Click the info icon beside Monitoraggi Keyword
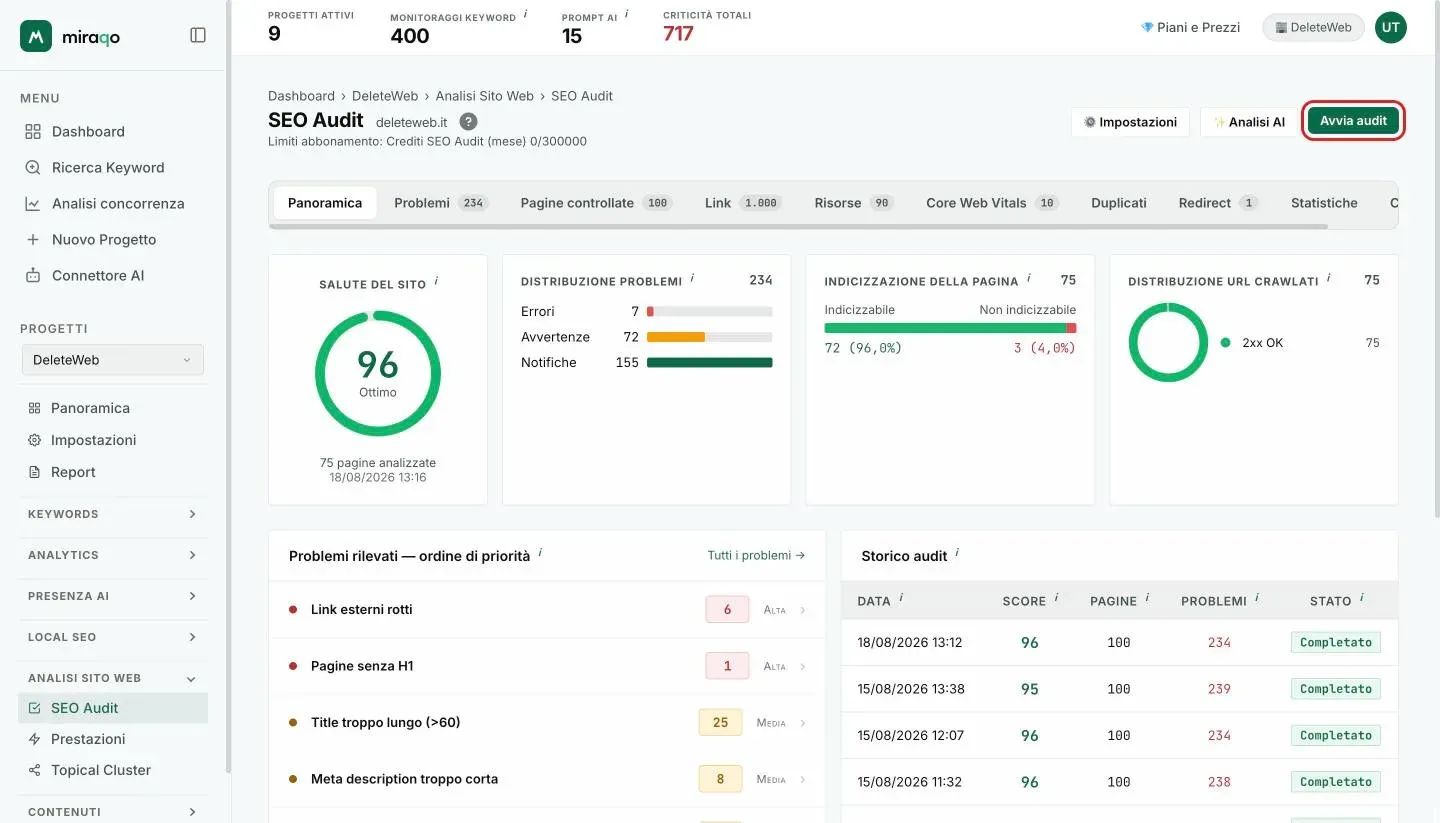Image resolution: width=1440 pixels, height=823 pixels. point(526,15)
